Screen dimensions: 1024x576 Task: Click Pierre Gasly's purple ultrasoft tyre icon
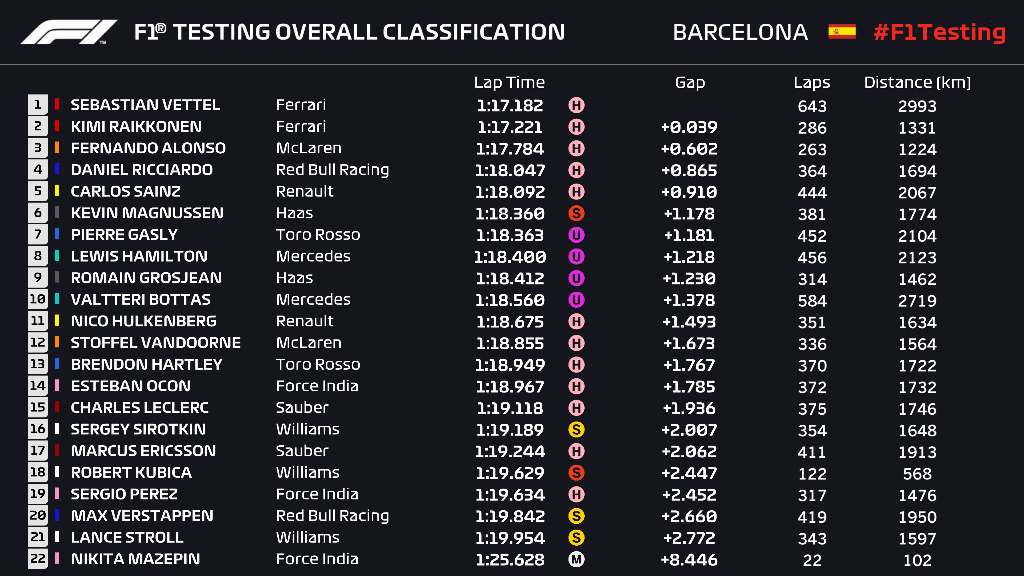(576, 235)
